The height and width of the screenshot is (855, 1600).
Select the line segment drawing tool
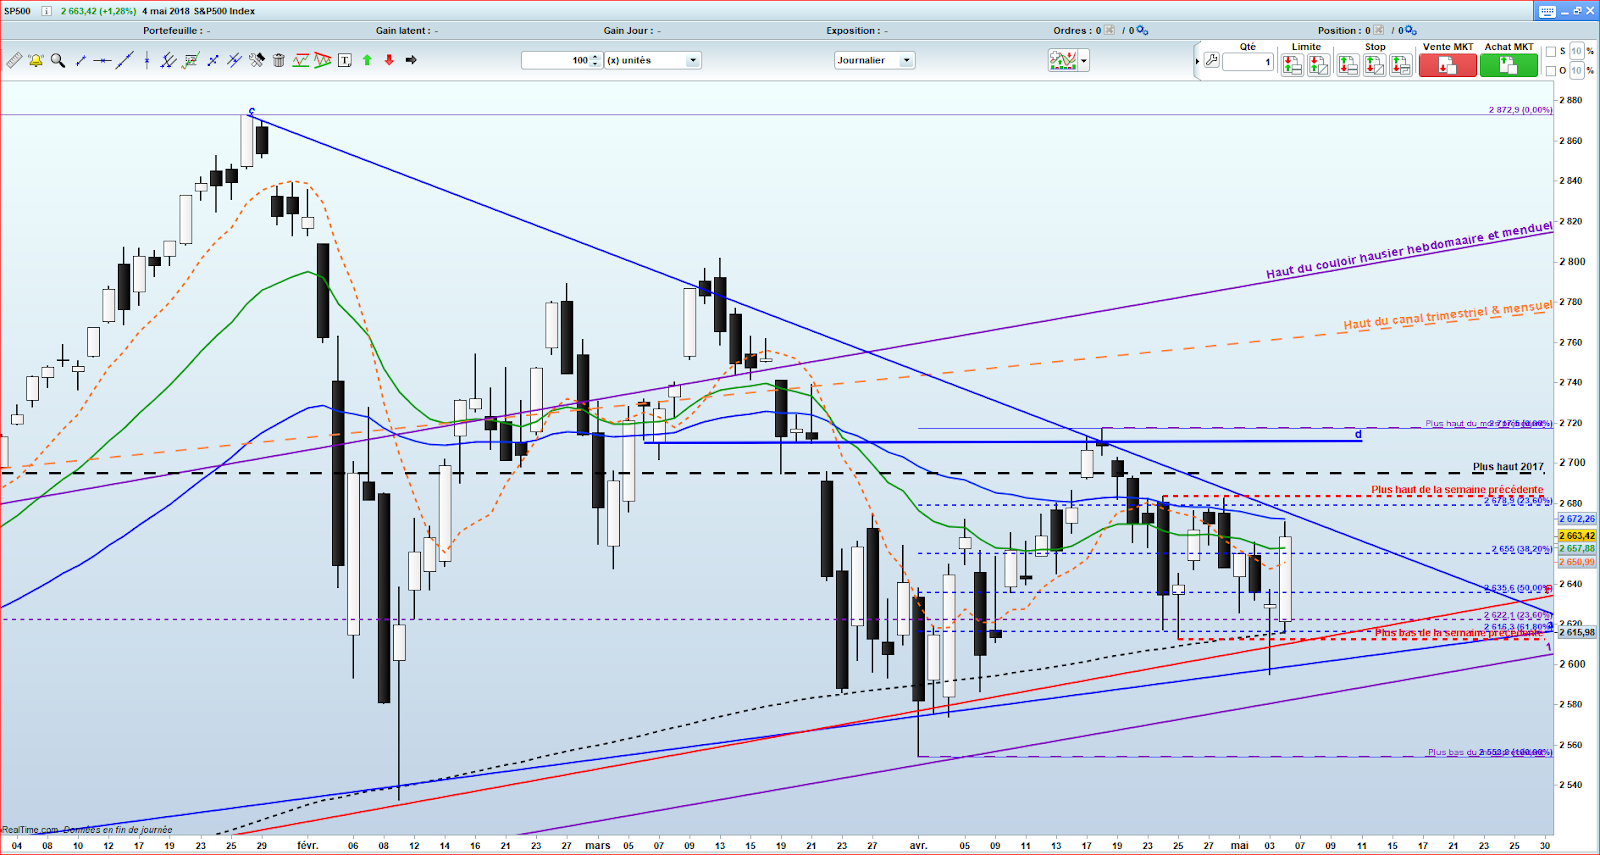81,61
